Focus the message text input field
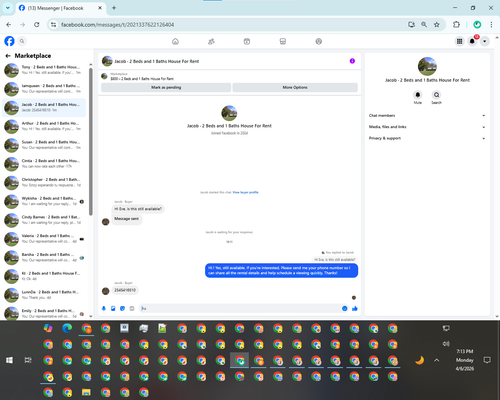 click(240, 309)
